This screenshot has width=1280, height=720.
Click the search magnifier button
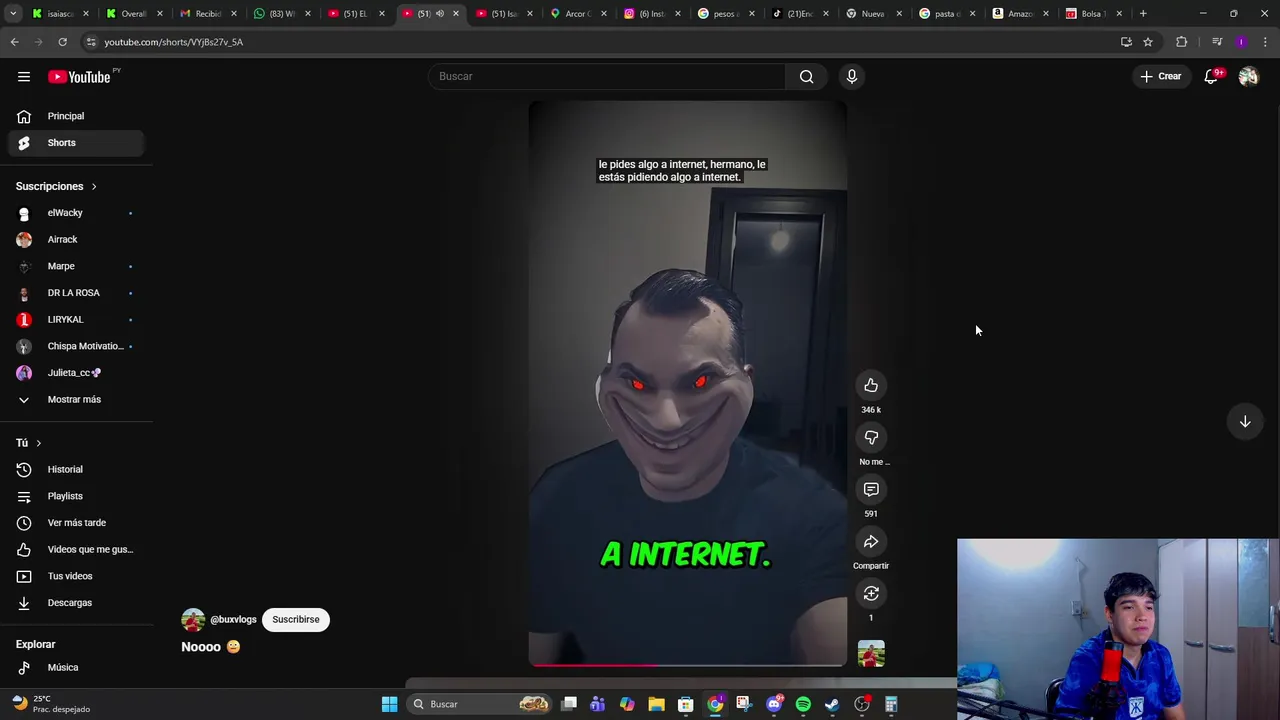pyautogui.click(x=806, y=76)
